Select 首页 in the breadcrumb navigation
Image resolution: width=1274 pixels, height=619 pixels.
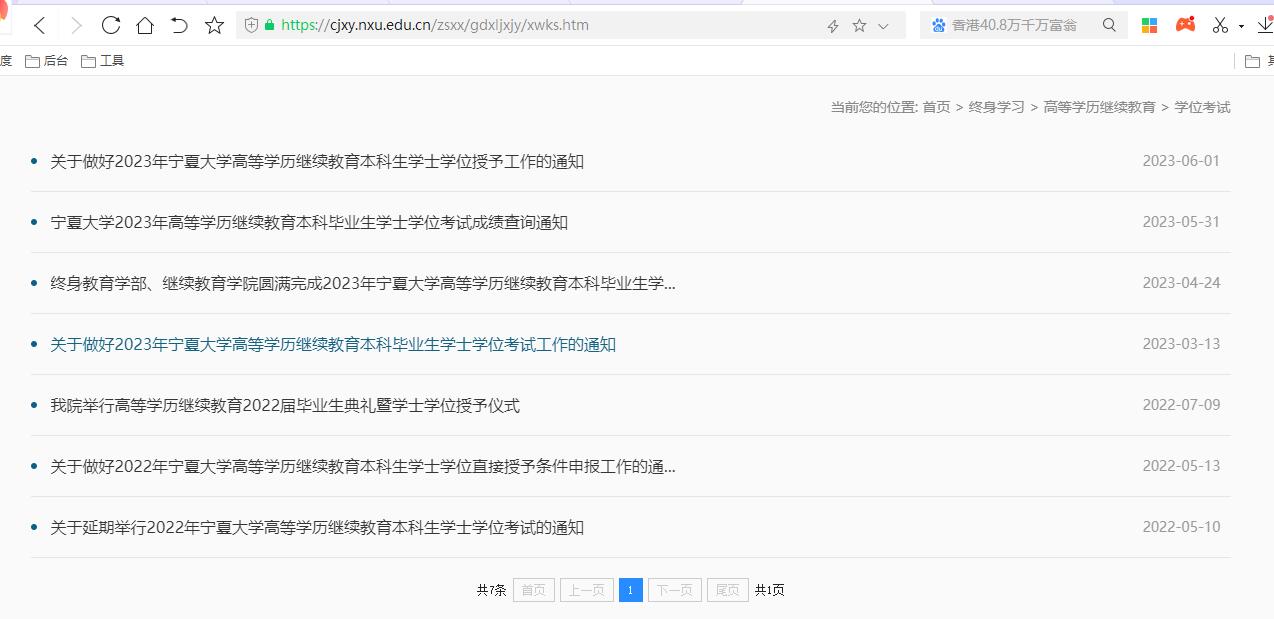pos(938,107)
